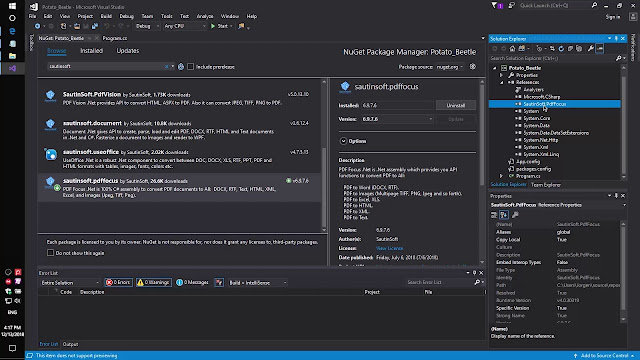Image resolution: width=640 pixels, height=360 pixels.
Task: Click the Find in Files toolbar icon
Action: point(241,26)
